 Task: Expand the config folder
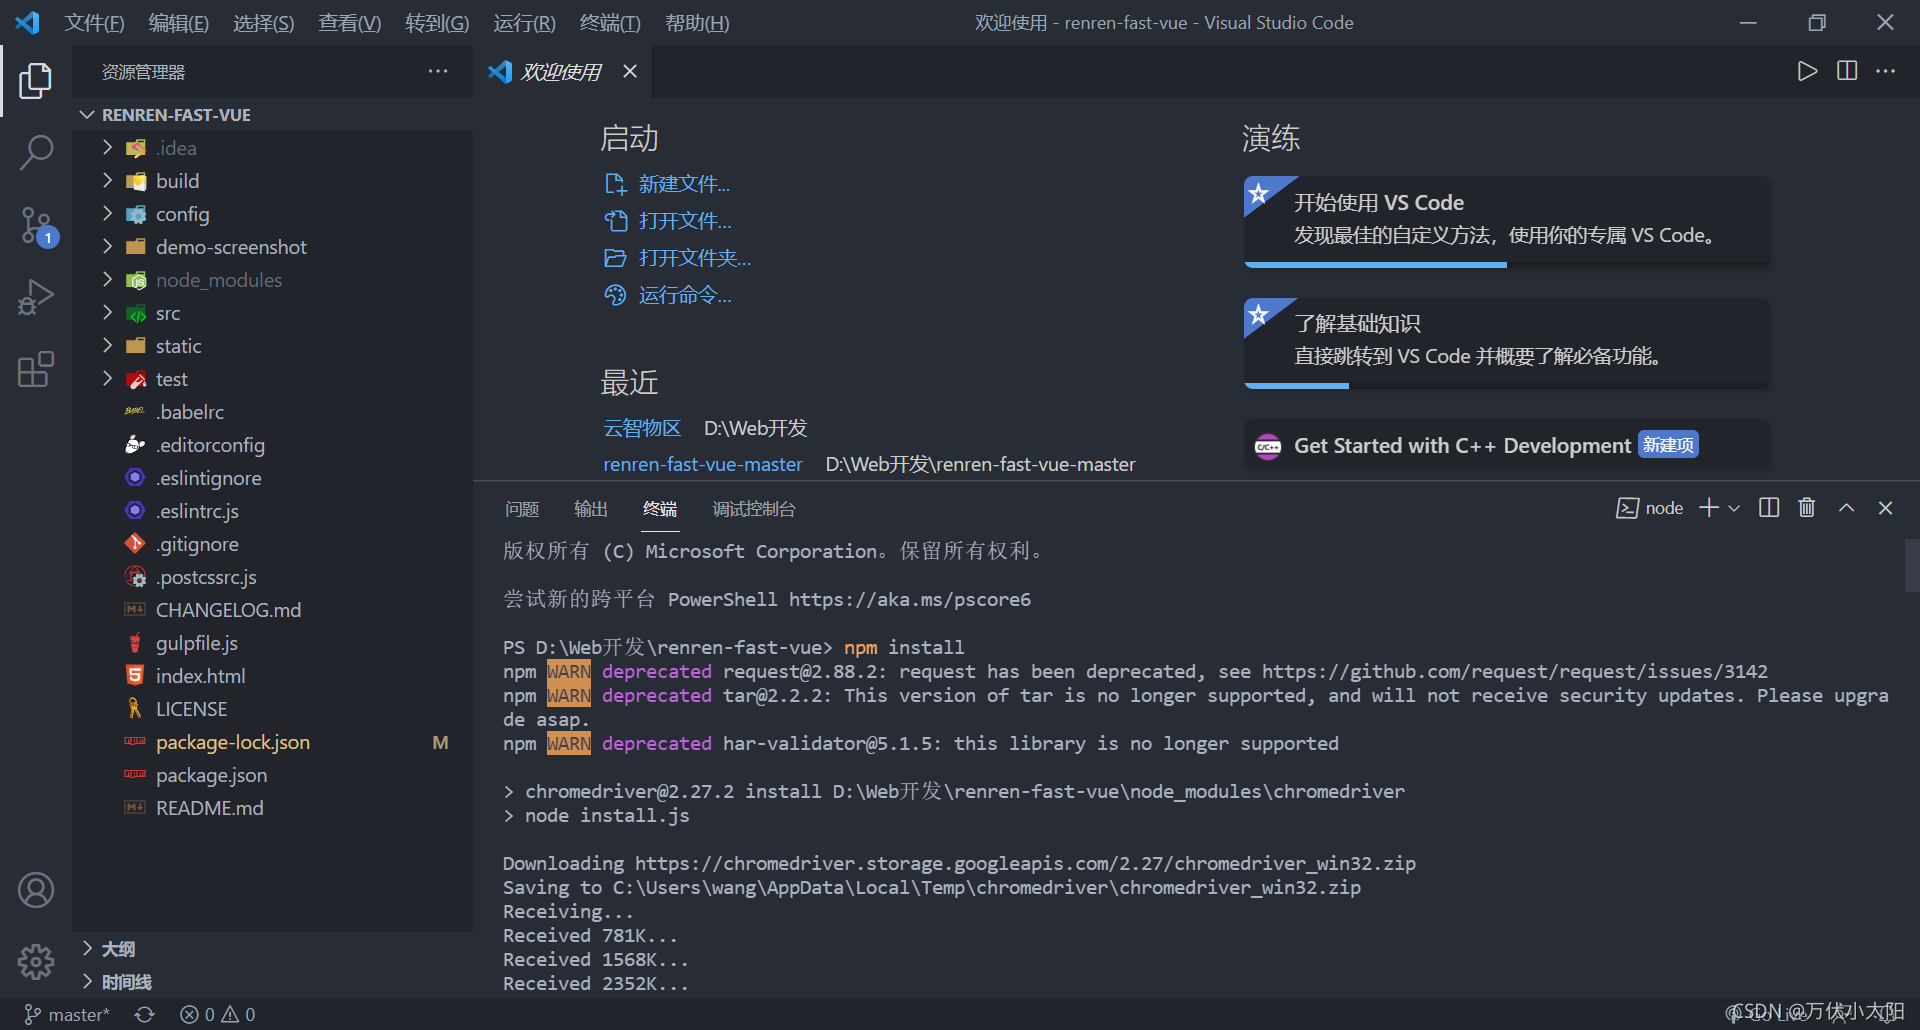click(272, 214)
